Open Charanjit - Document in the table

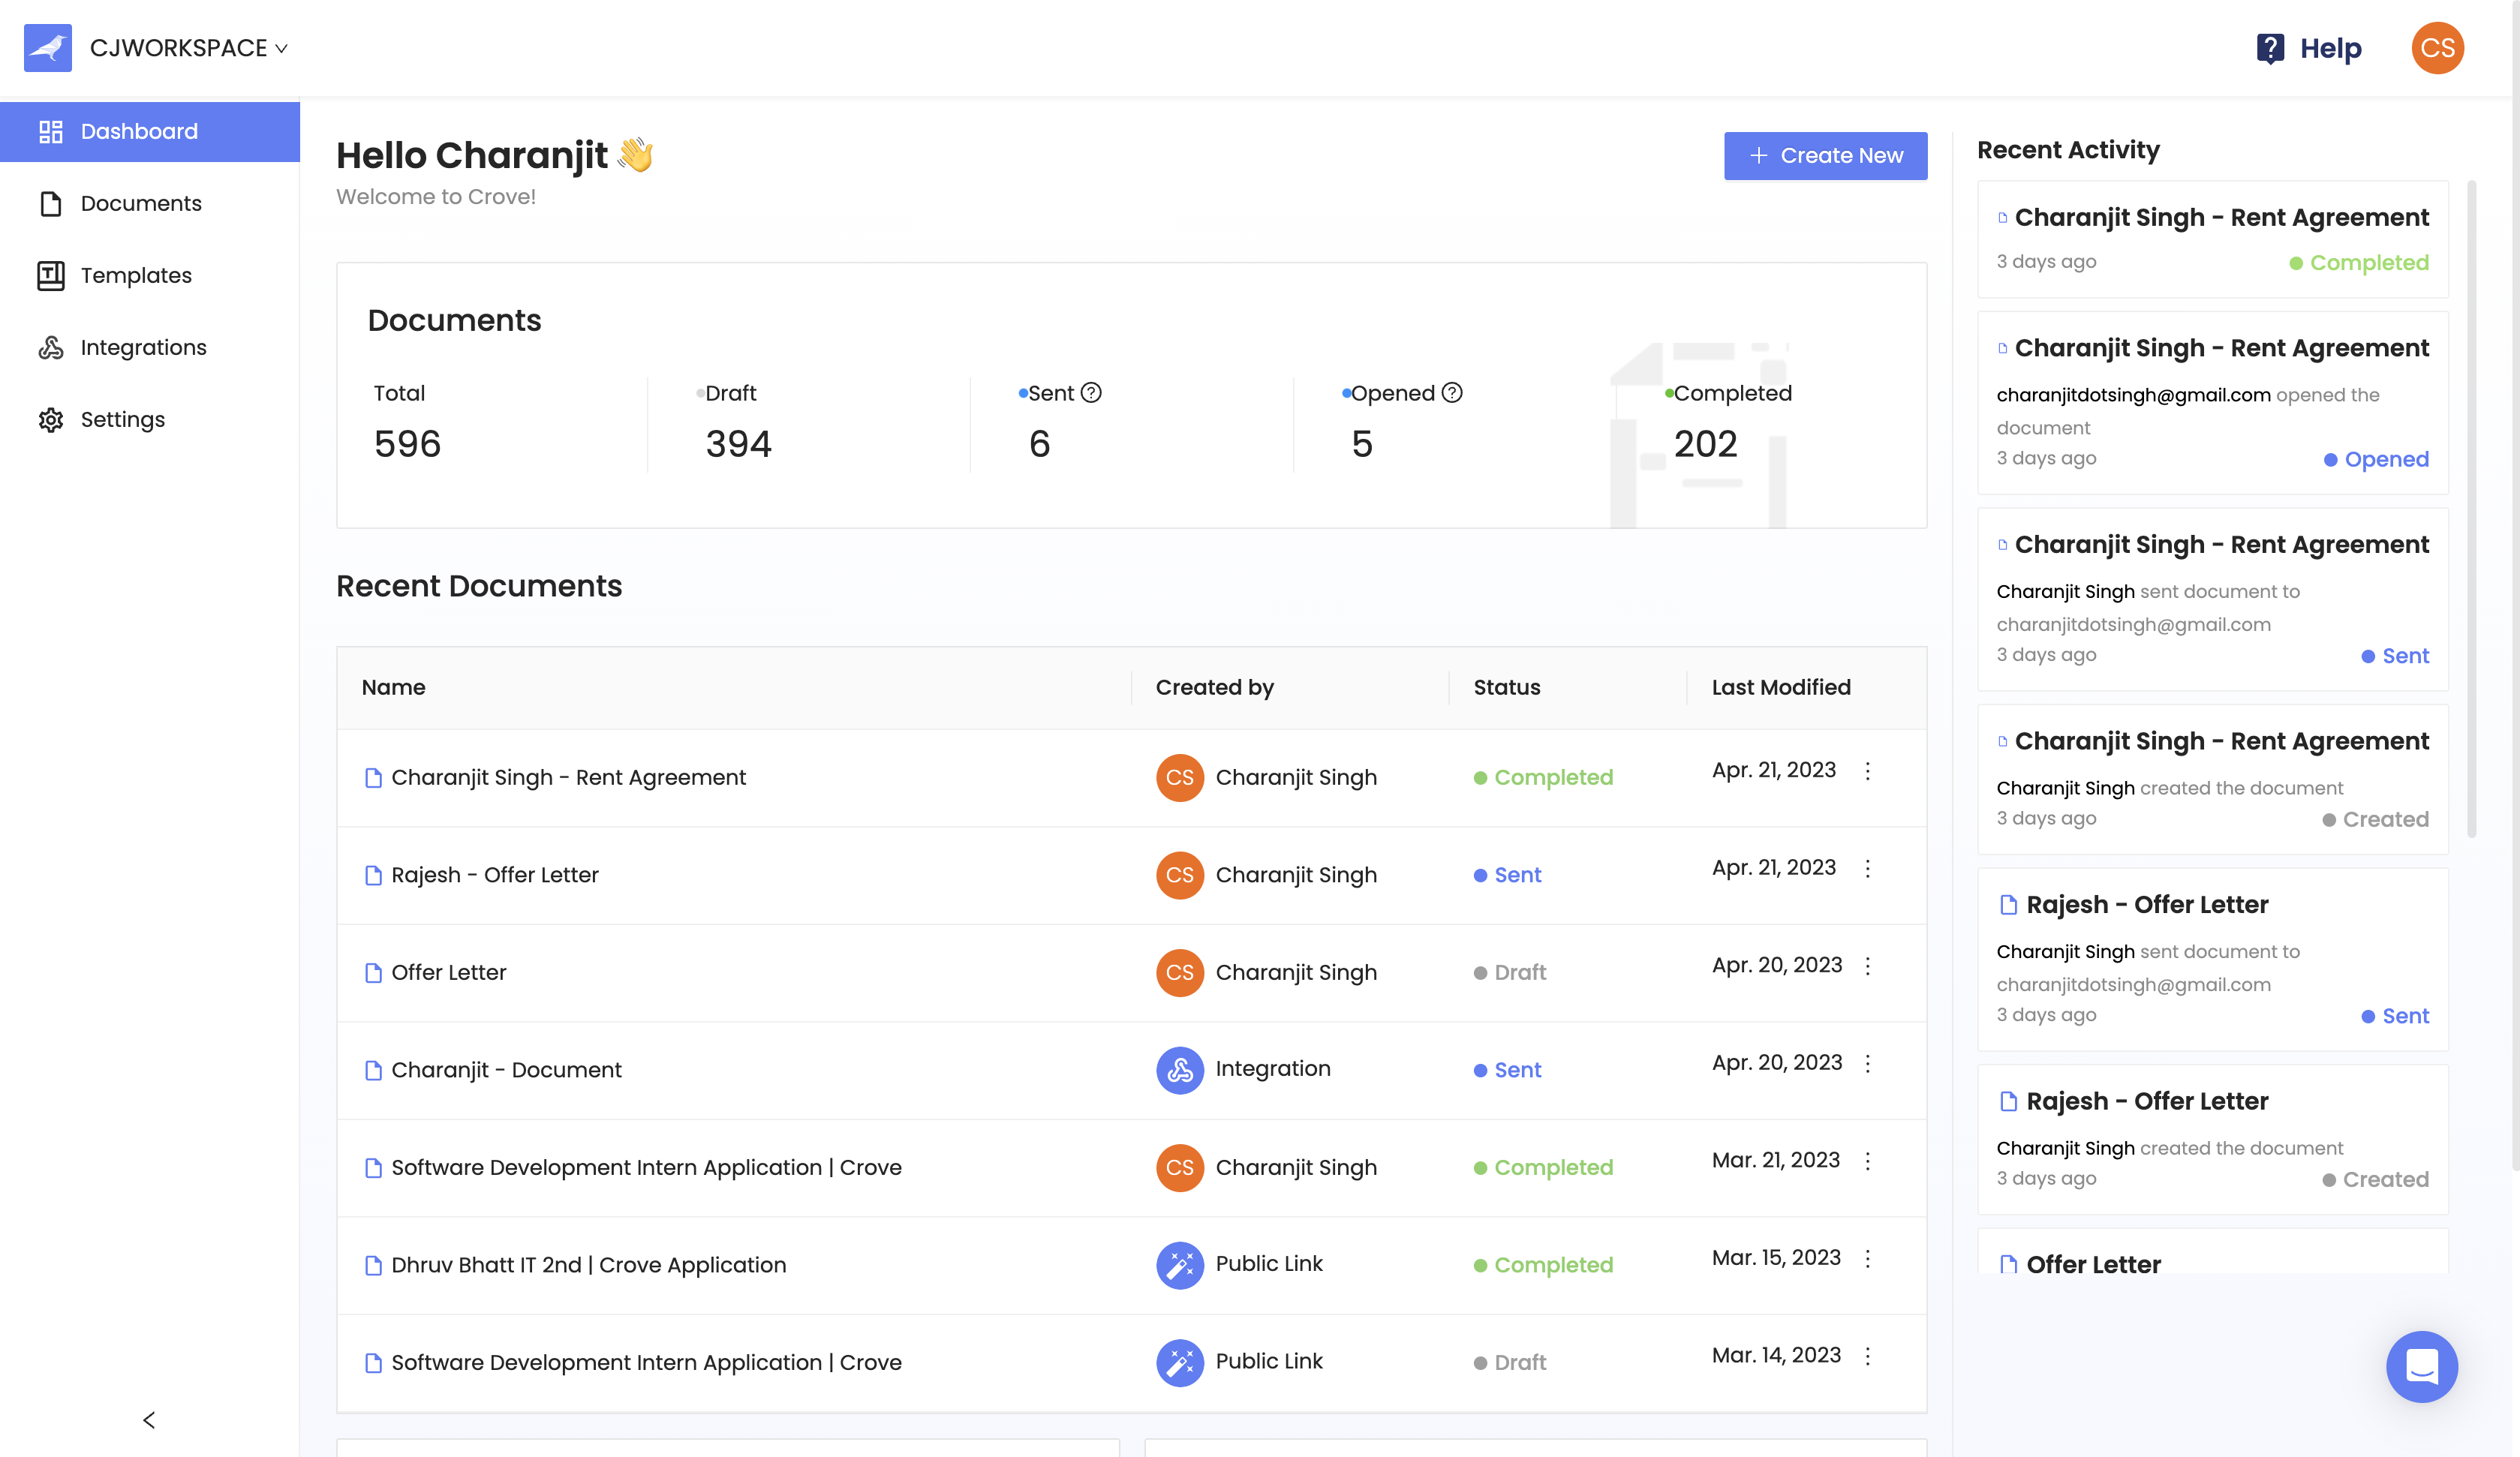[x=1131, y=1070]
